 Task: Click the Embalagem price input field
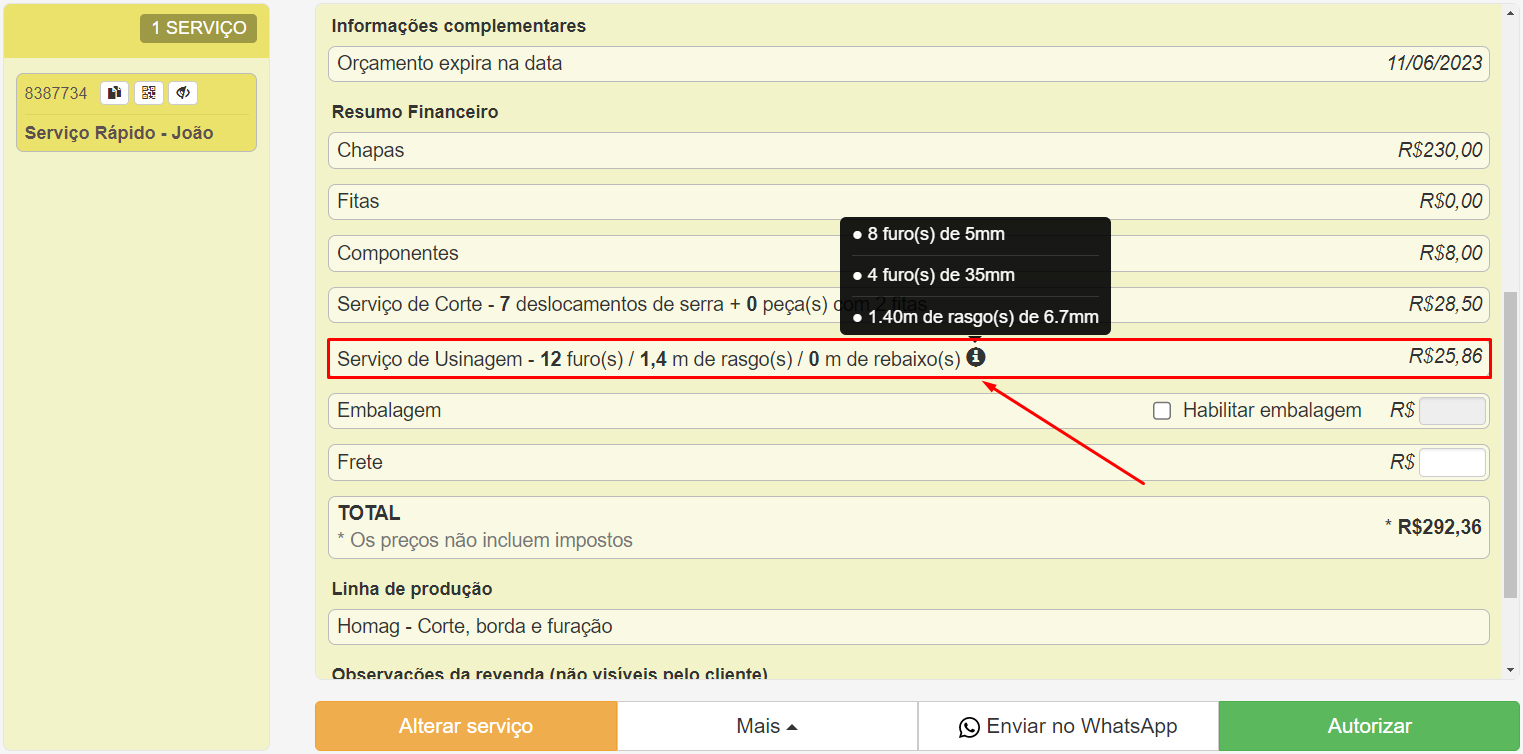(1453, 410)
